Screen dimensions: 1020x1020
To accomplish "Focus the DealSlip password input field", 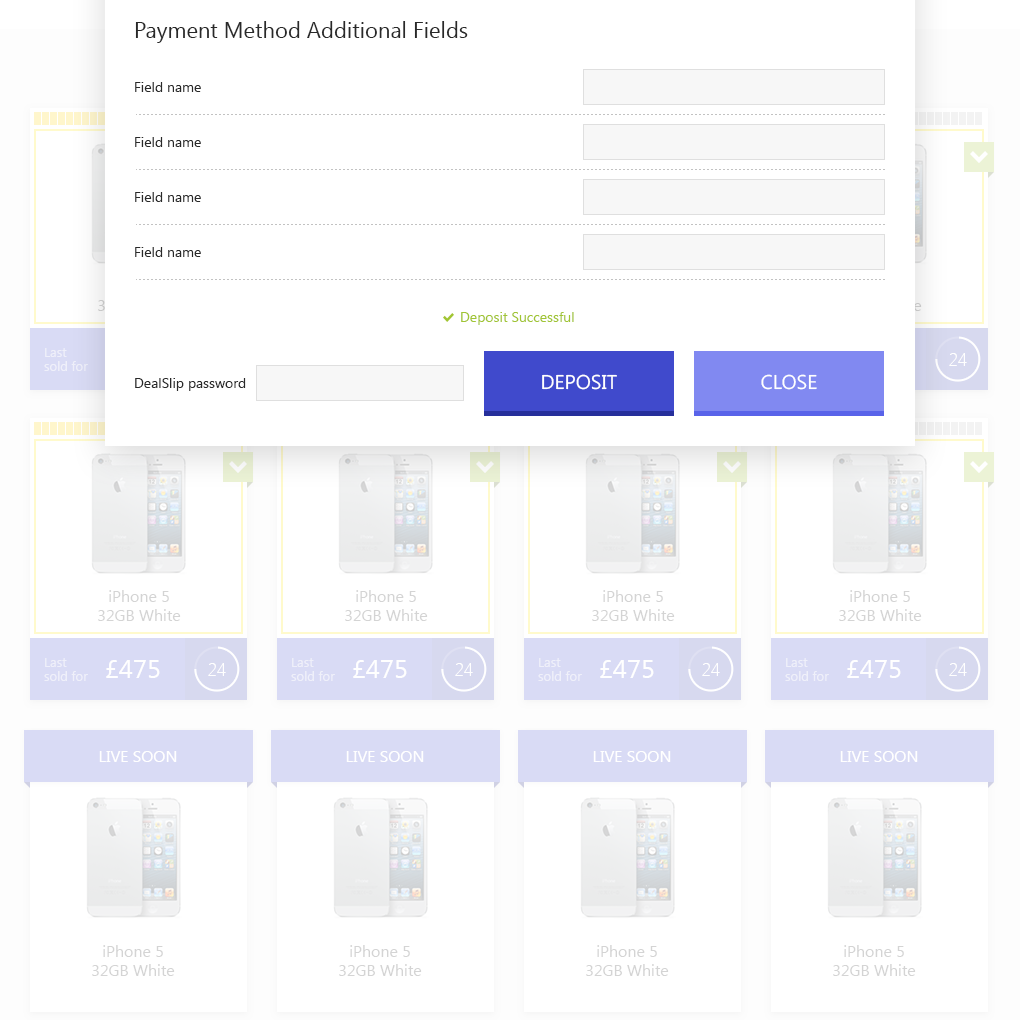I will (x=360, y=383).
